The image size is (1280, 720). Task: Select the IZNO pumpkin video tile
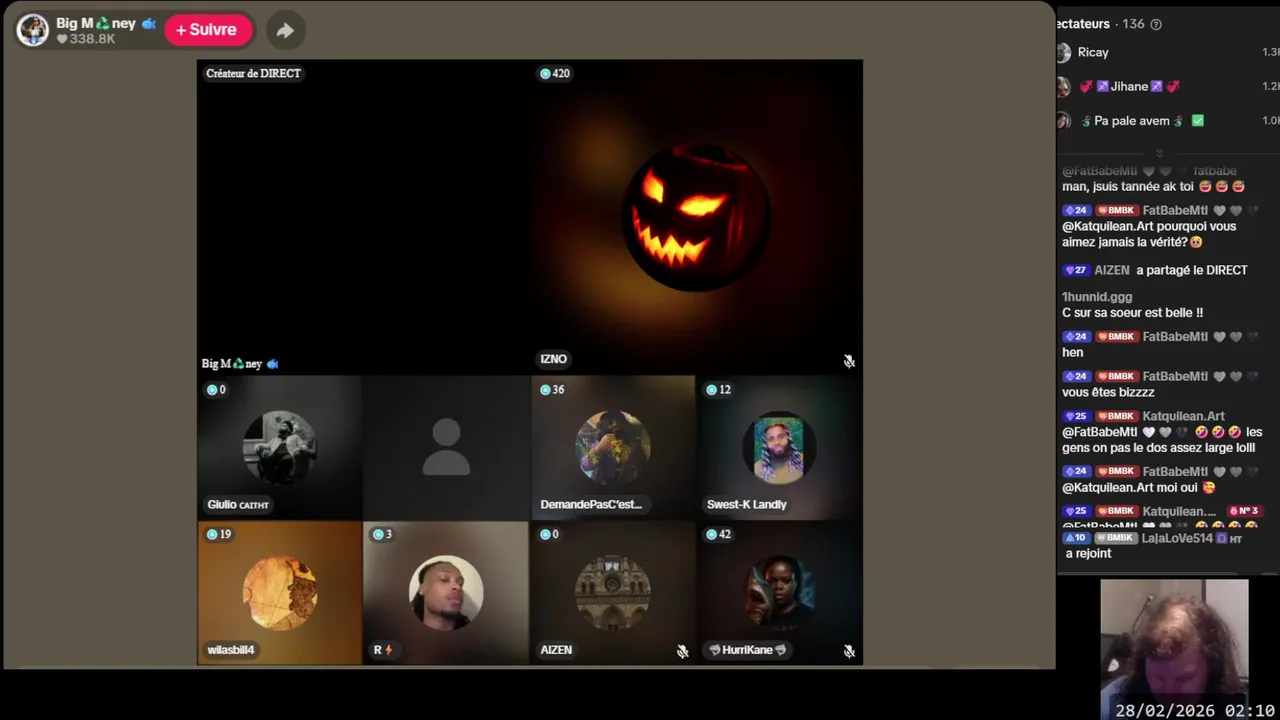(x=696, y=217)
